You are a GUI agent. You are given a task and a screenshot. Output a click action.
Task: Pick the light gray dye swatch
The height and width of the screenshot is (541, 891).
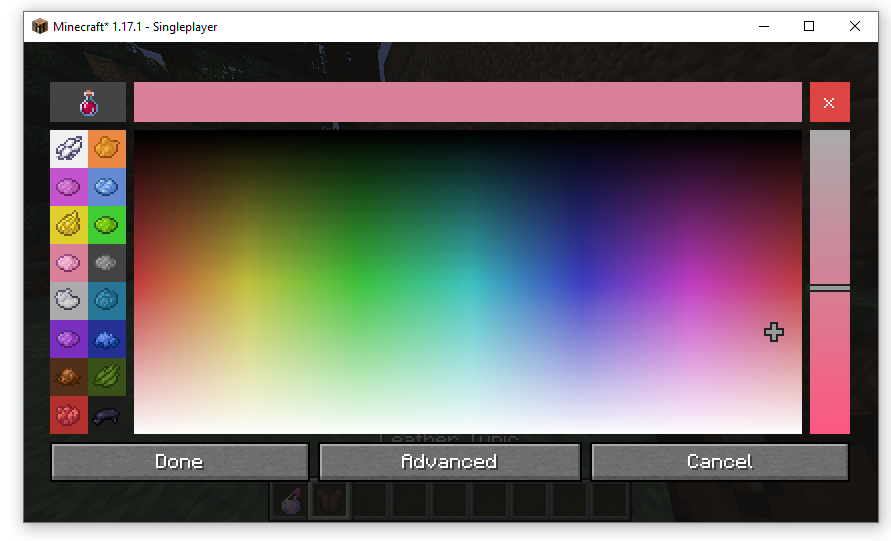[x=69, y=301]
